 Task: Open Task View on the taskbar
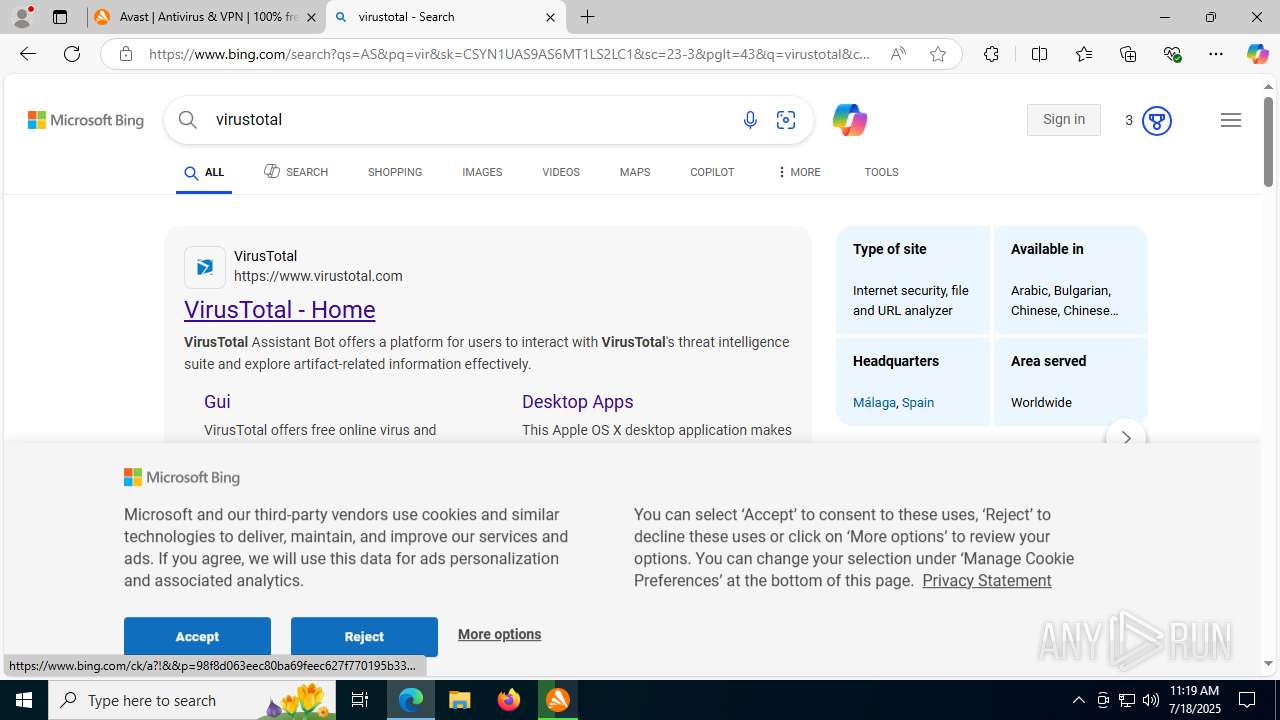[360, 700]
